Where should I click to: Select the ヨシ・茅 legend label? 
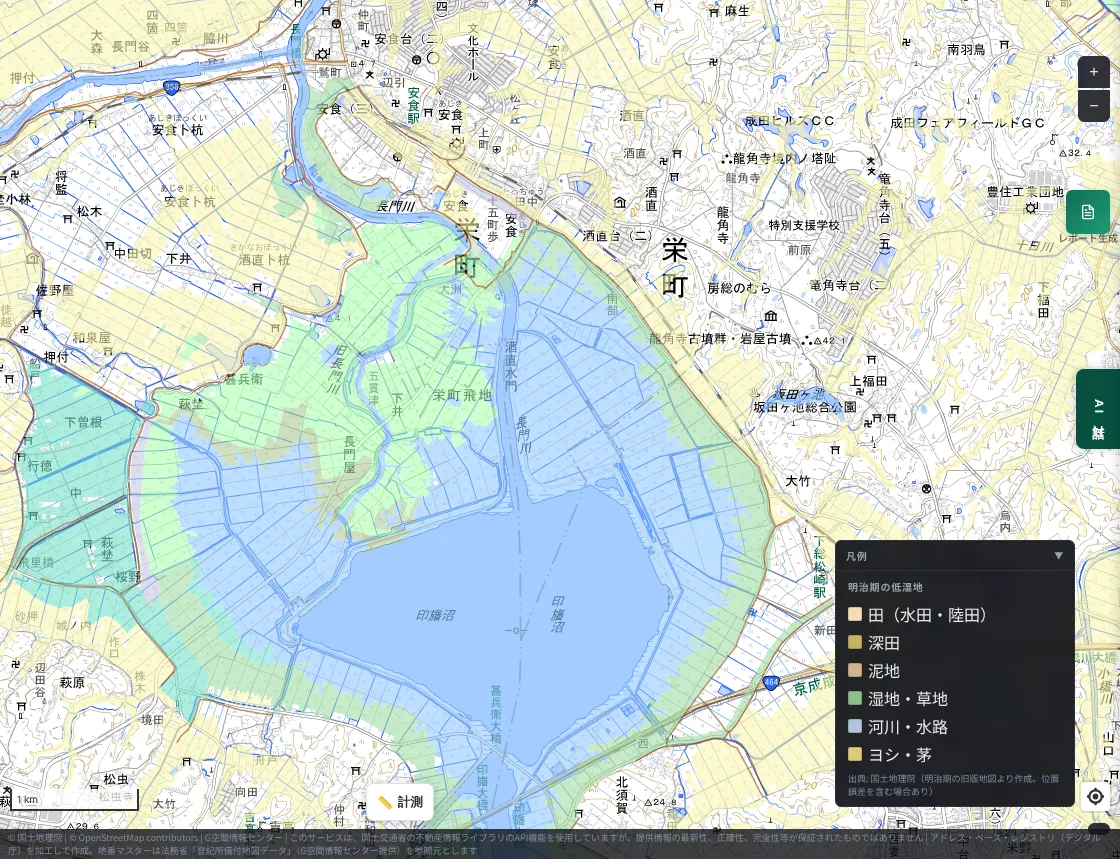tap(900, 755)
